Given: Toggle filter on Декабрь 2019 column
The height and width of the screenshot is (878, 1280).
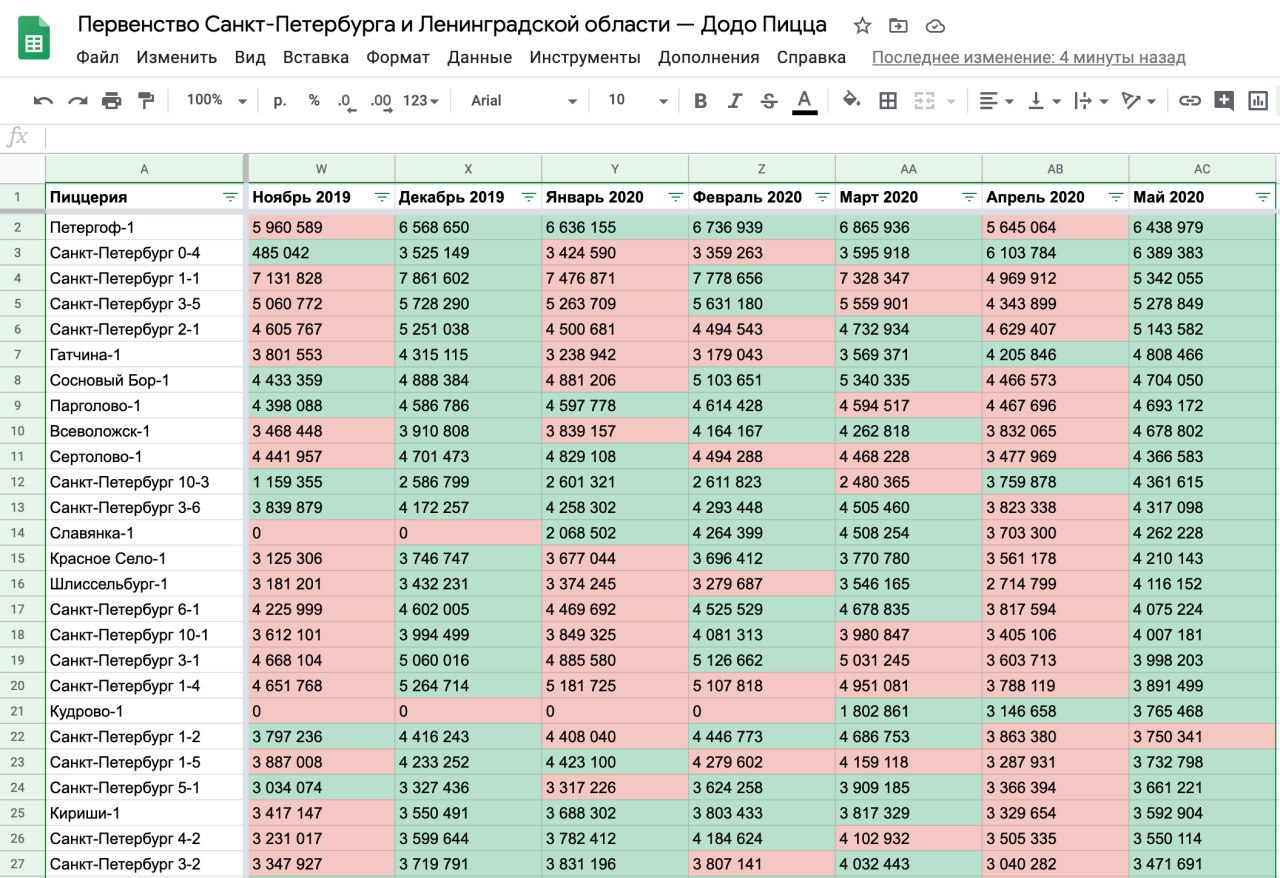Looking at the screenshot, I should click(x=528, y=197).
